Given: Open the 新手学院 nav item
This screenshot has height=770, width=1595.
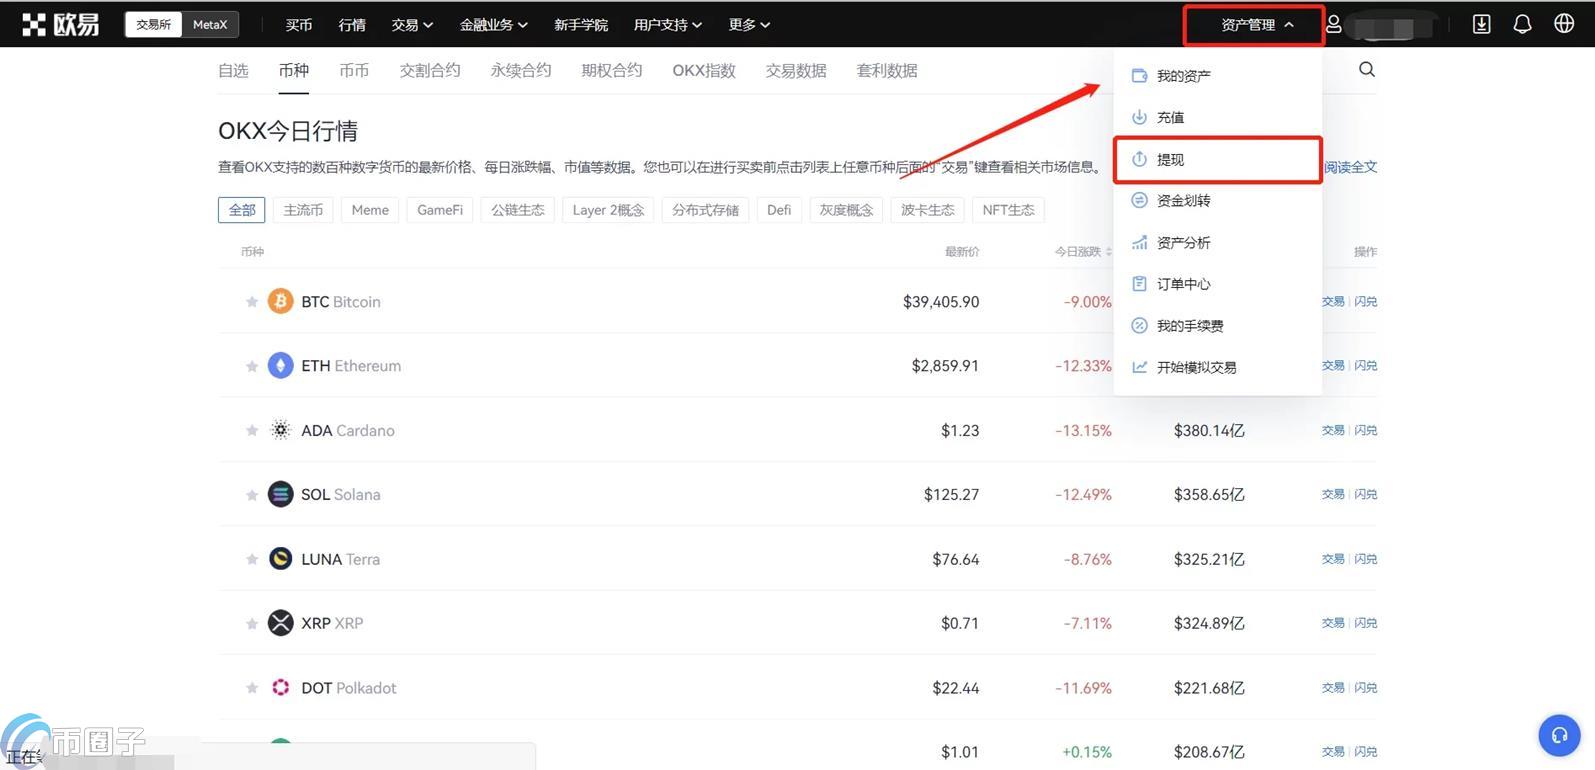Looking at the screenshot, I should 581,24.
